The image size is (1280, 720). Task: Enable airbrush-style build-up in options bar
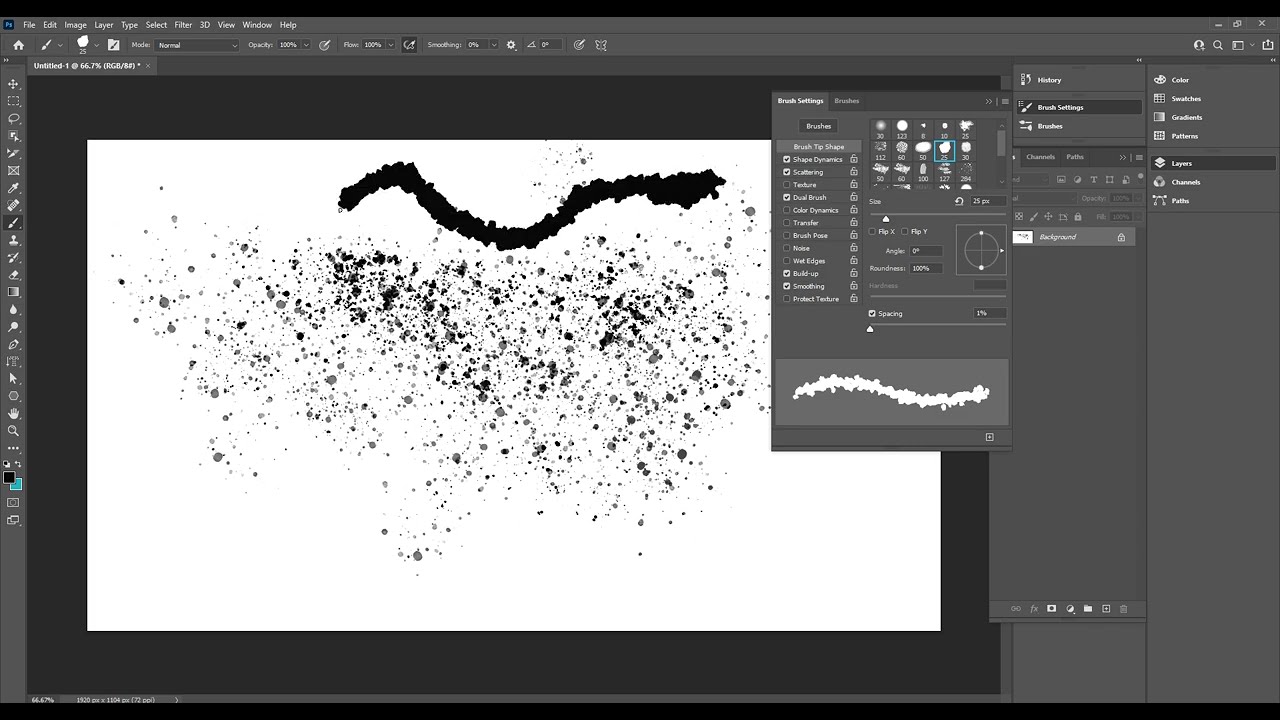pos(409,45)
